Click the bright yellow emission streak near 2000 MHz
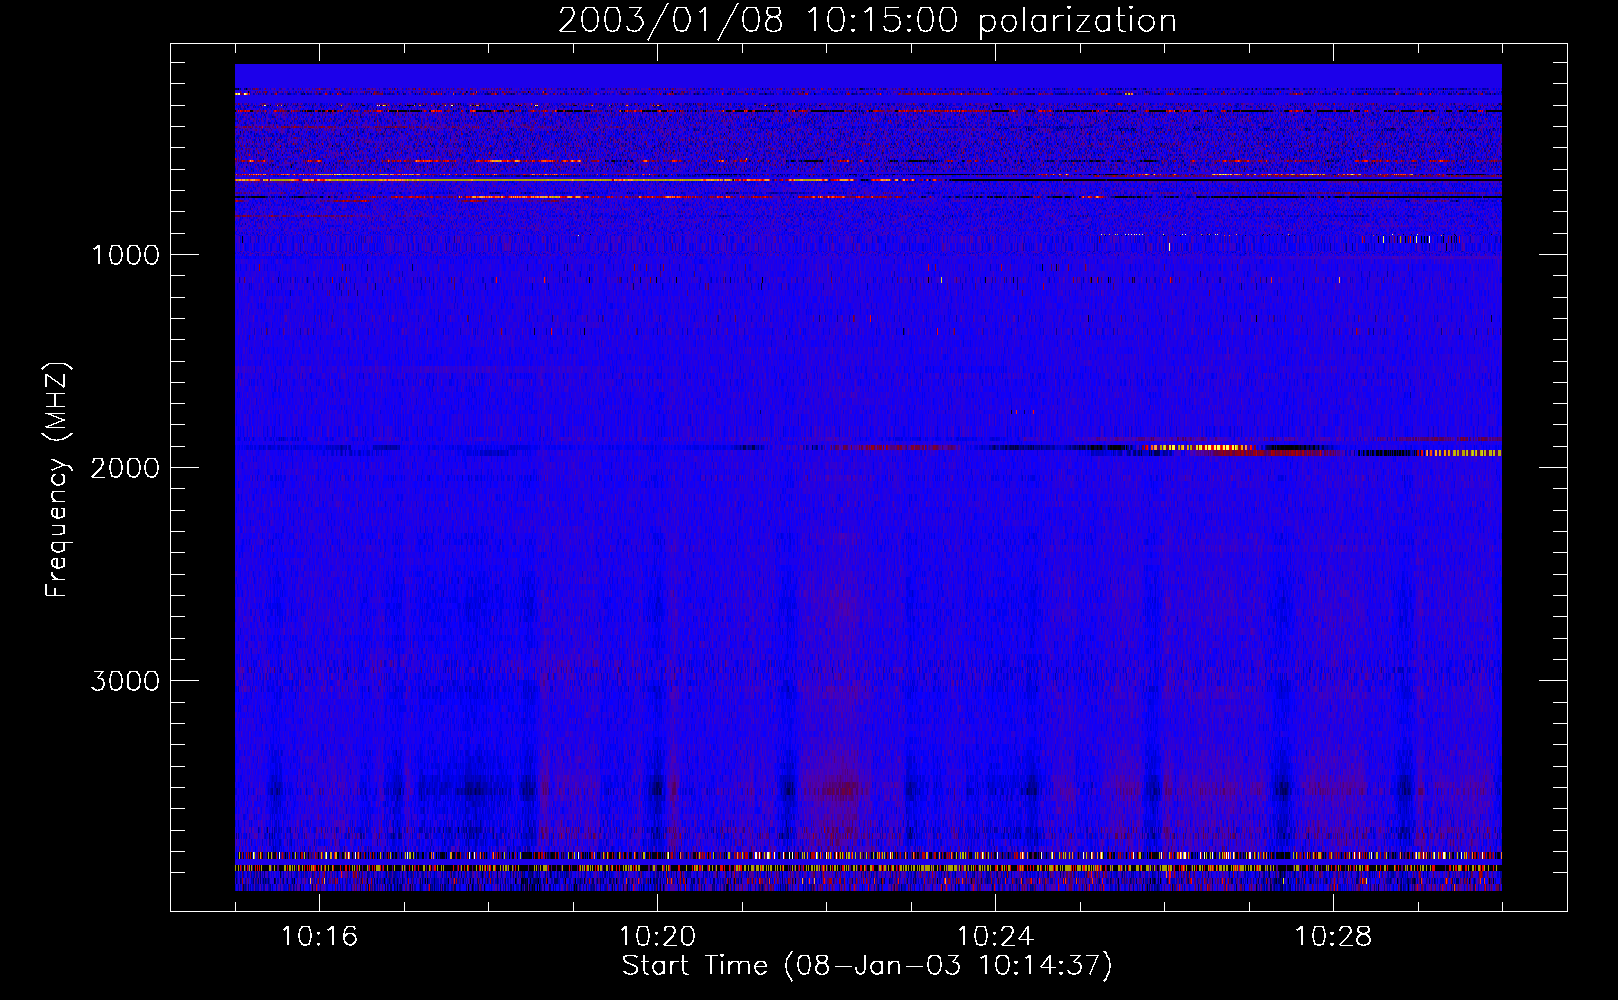 (1200, 448)
